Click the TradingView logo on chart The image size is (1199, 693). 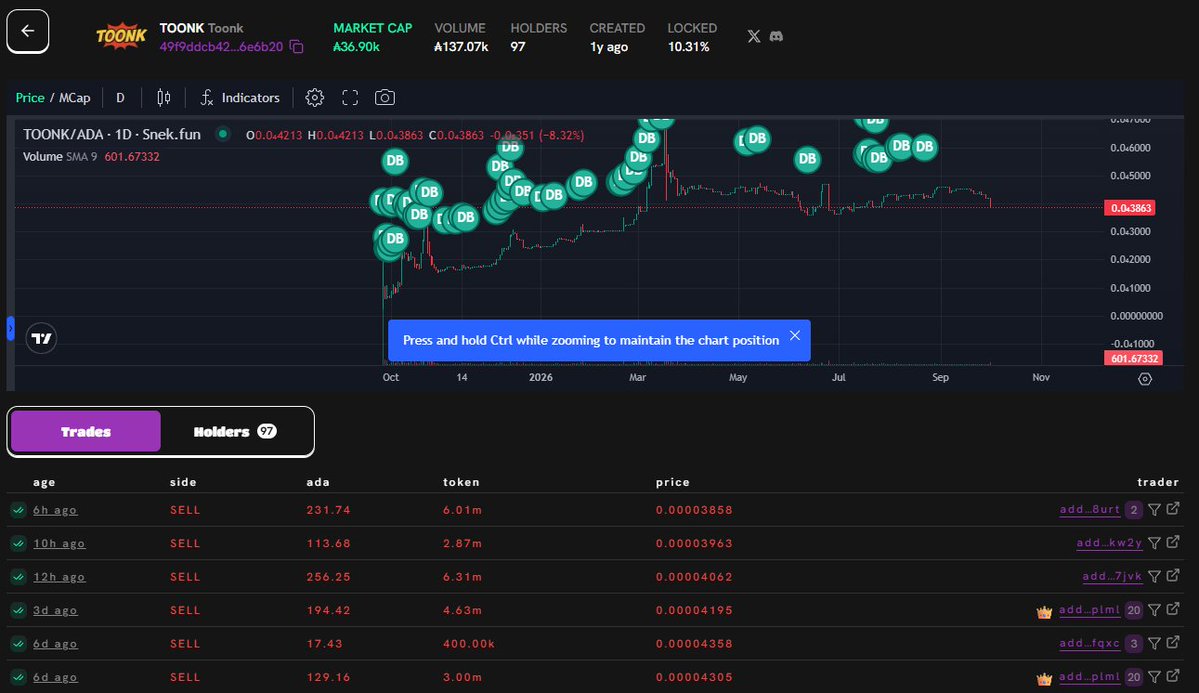click(41, 338)
